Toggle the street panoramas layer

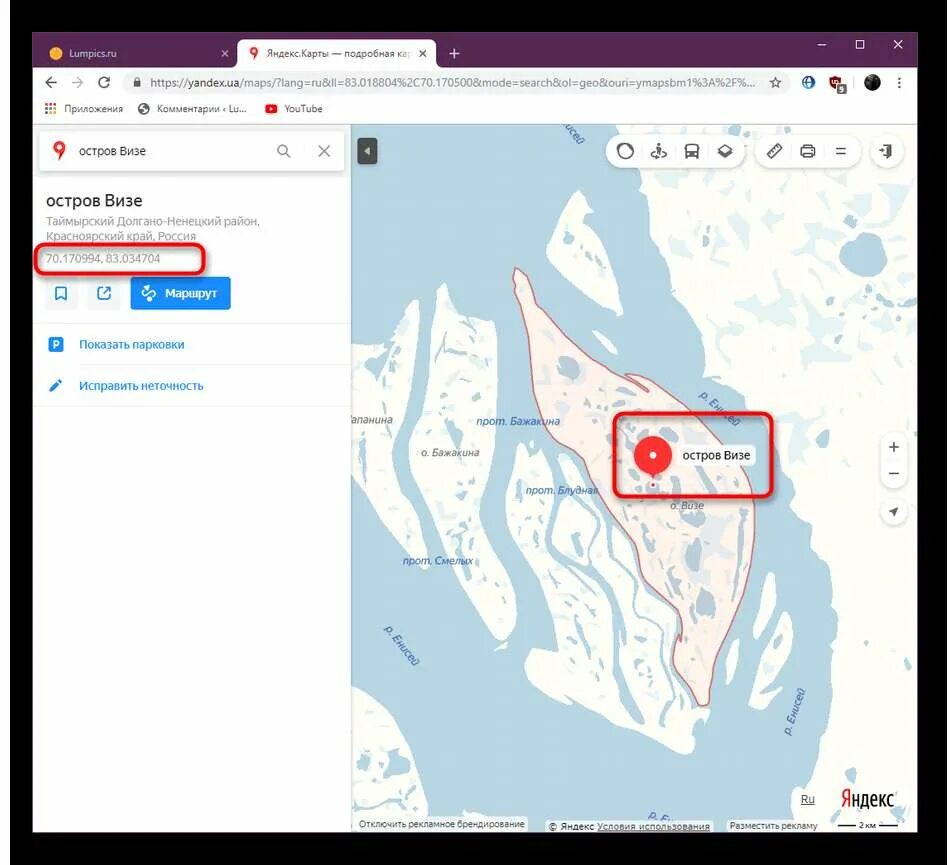pyautogui.click(x=659, y=151)
